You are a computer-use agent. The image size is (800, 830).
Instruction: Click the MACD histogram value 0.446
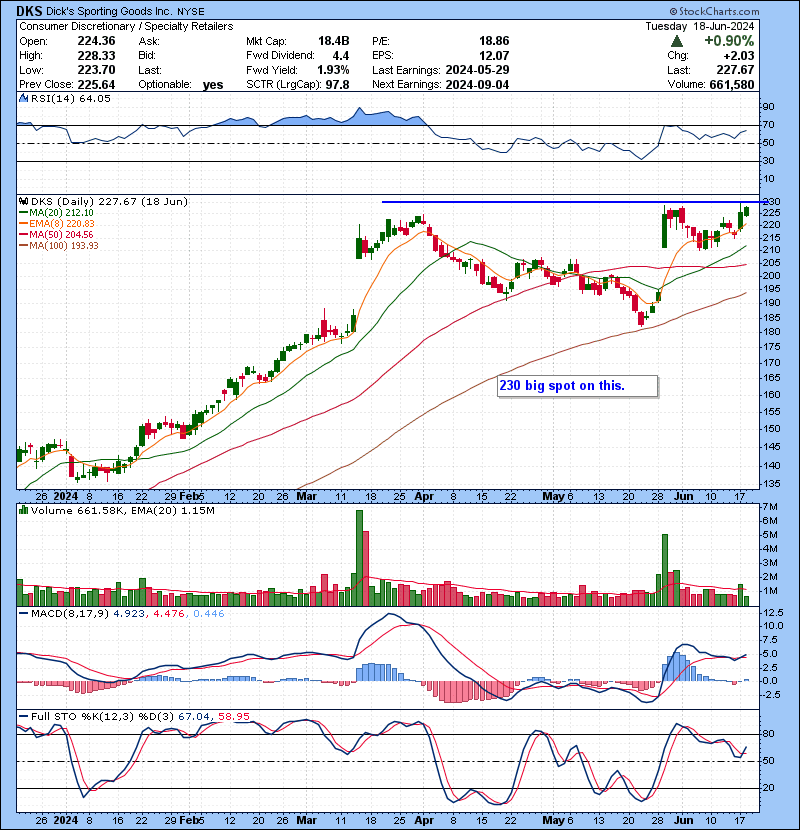pyautogui.click(x=209, y=614)
